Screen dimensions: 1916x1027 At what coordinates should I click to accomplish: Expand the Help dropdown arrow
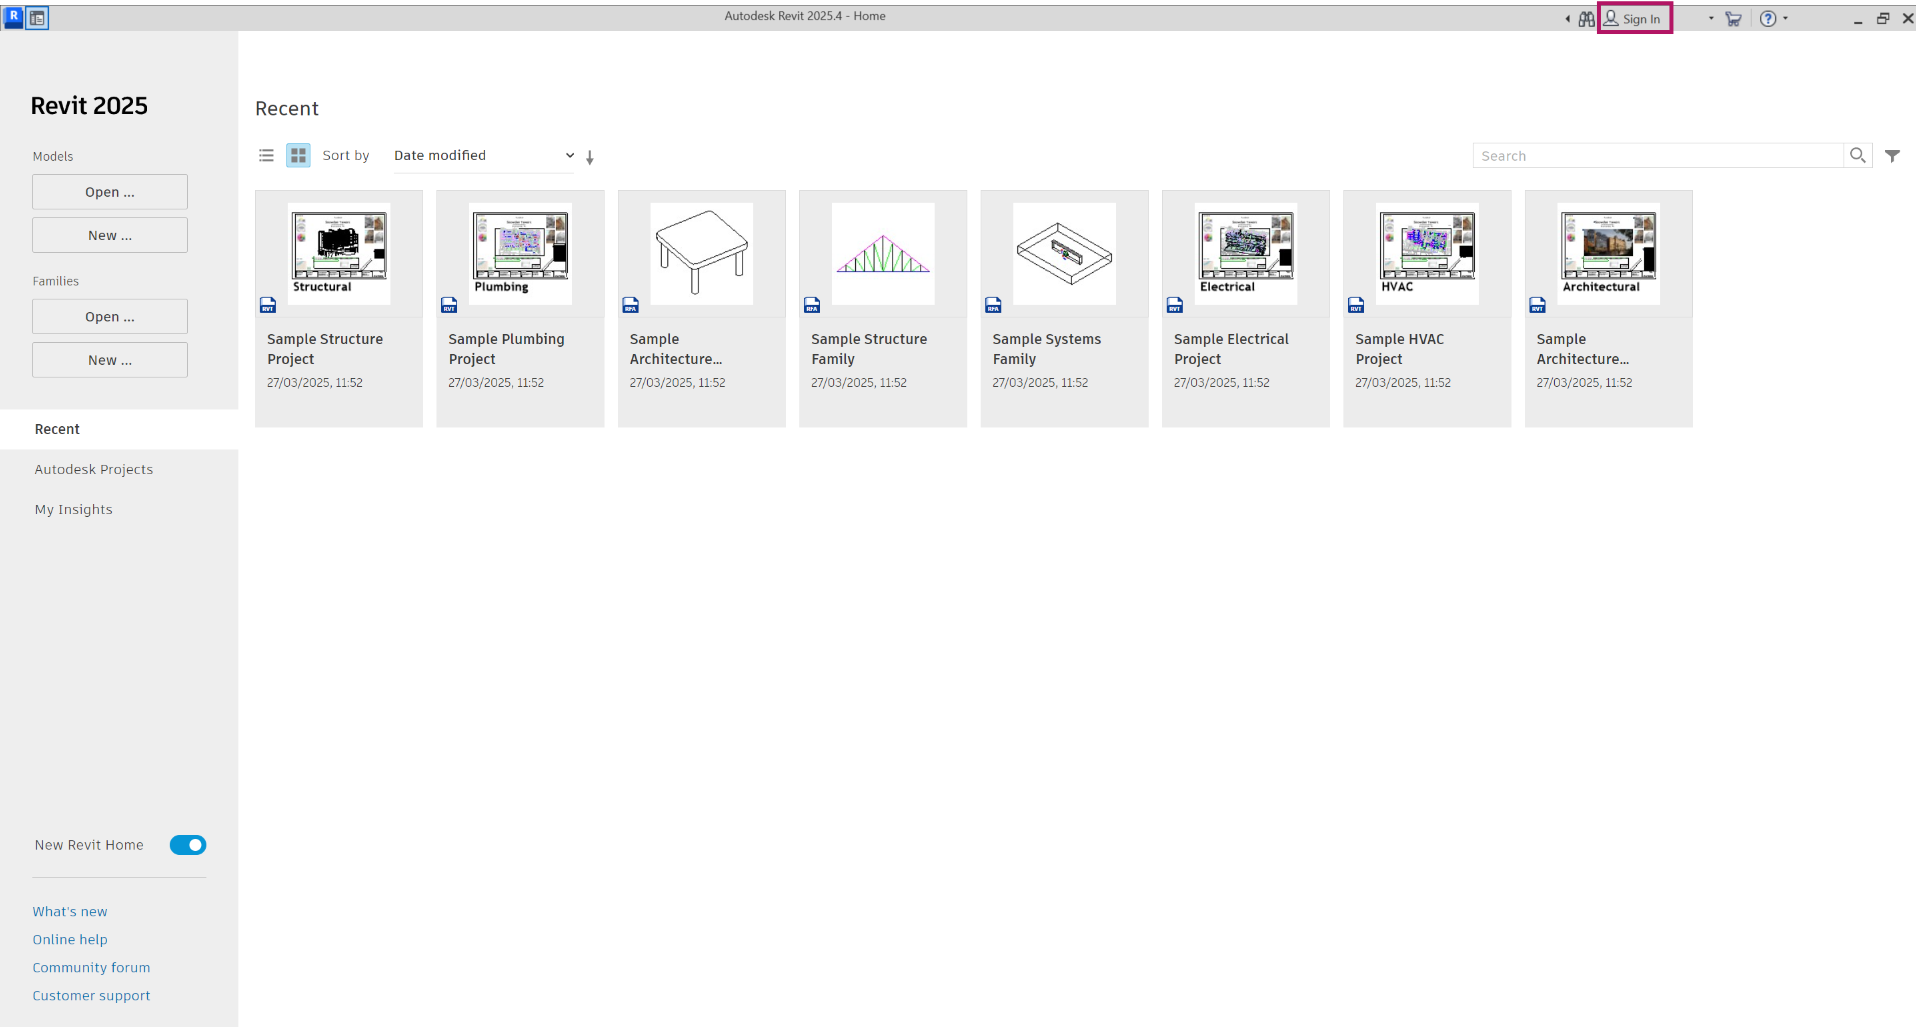[1786, 18]
